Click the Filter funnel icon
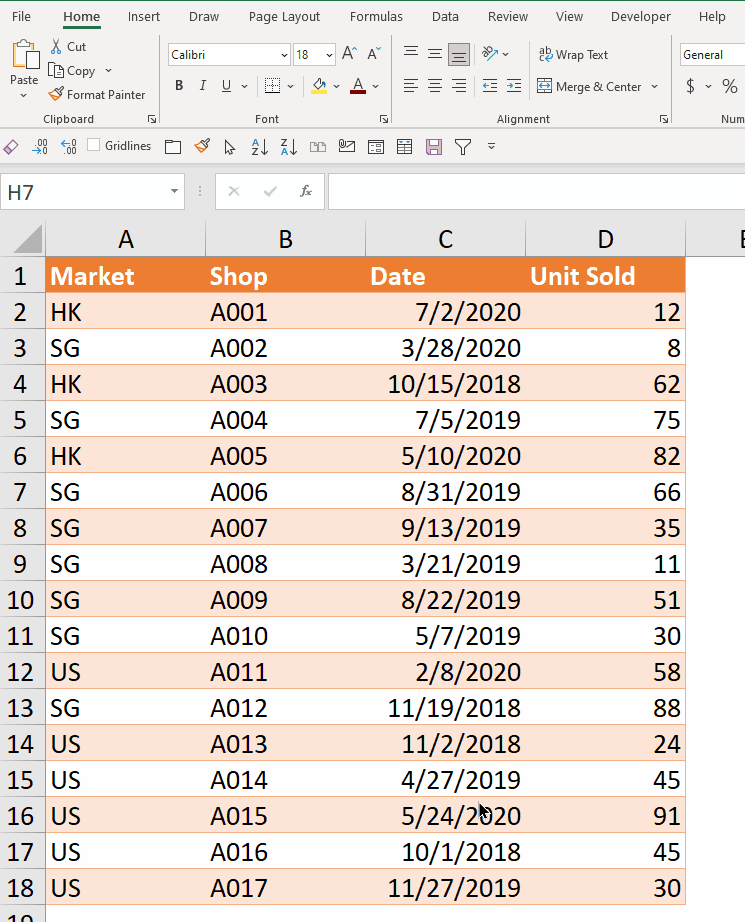This screenshot has width=745, height=922. [x=462, y=147]
